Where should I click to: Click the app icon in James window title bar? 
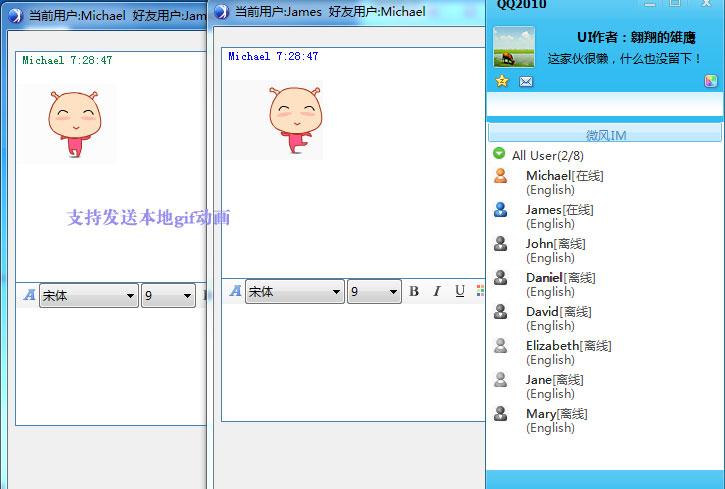tap(222, 12)
